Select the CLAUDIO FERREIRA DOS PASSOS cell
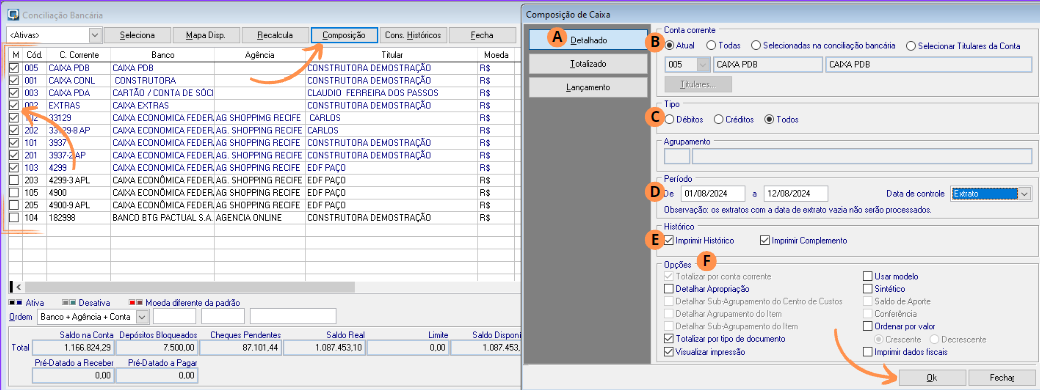Viewport: 1040px width, 390px height. tap(392, 93)
